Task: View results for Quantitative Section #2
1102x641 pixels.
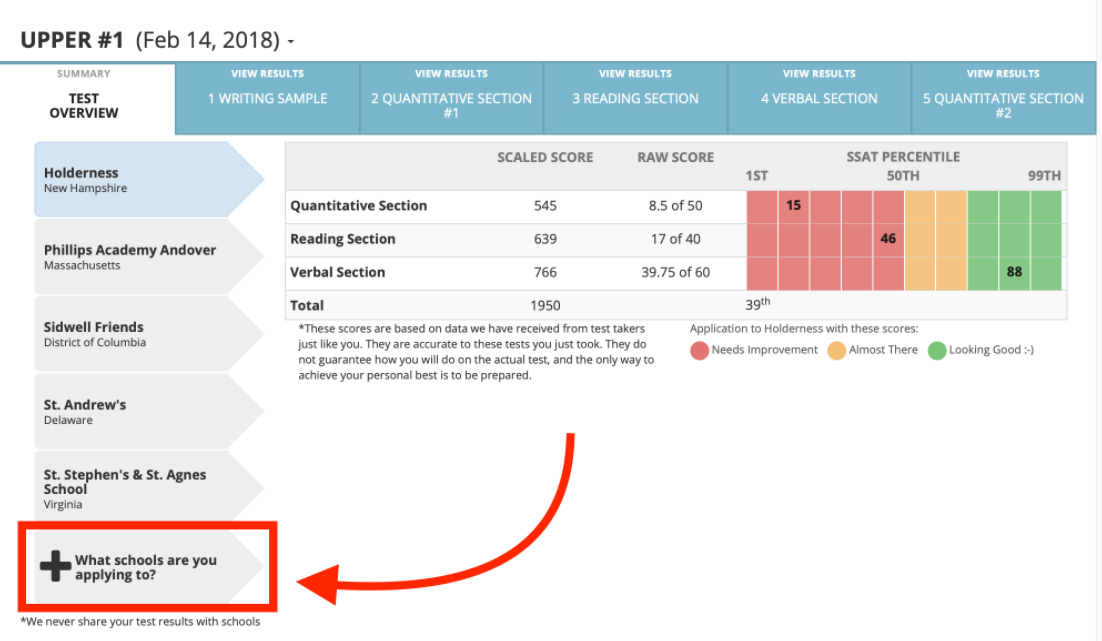Action: 1004,98
